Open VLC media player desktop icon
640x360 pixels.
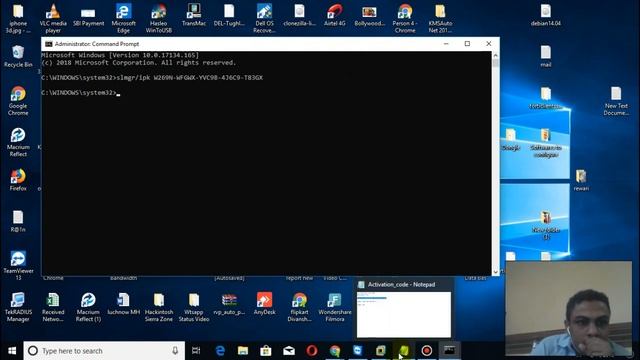[x=53, y=18]
